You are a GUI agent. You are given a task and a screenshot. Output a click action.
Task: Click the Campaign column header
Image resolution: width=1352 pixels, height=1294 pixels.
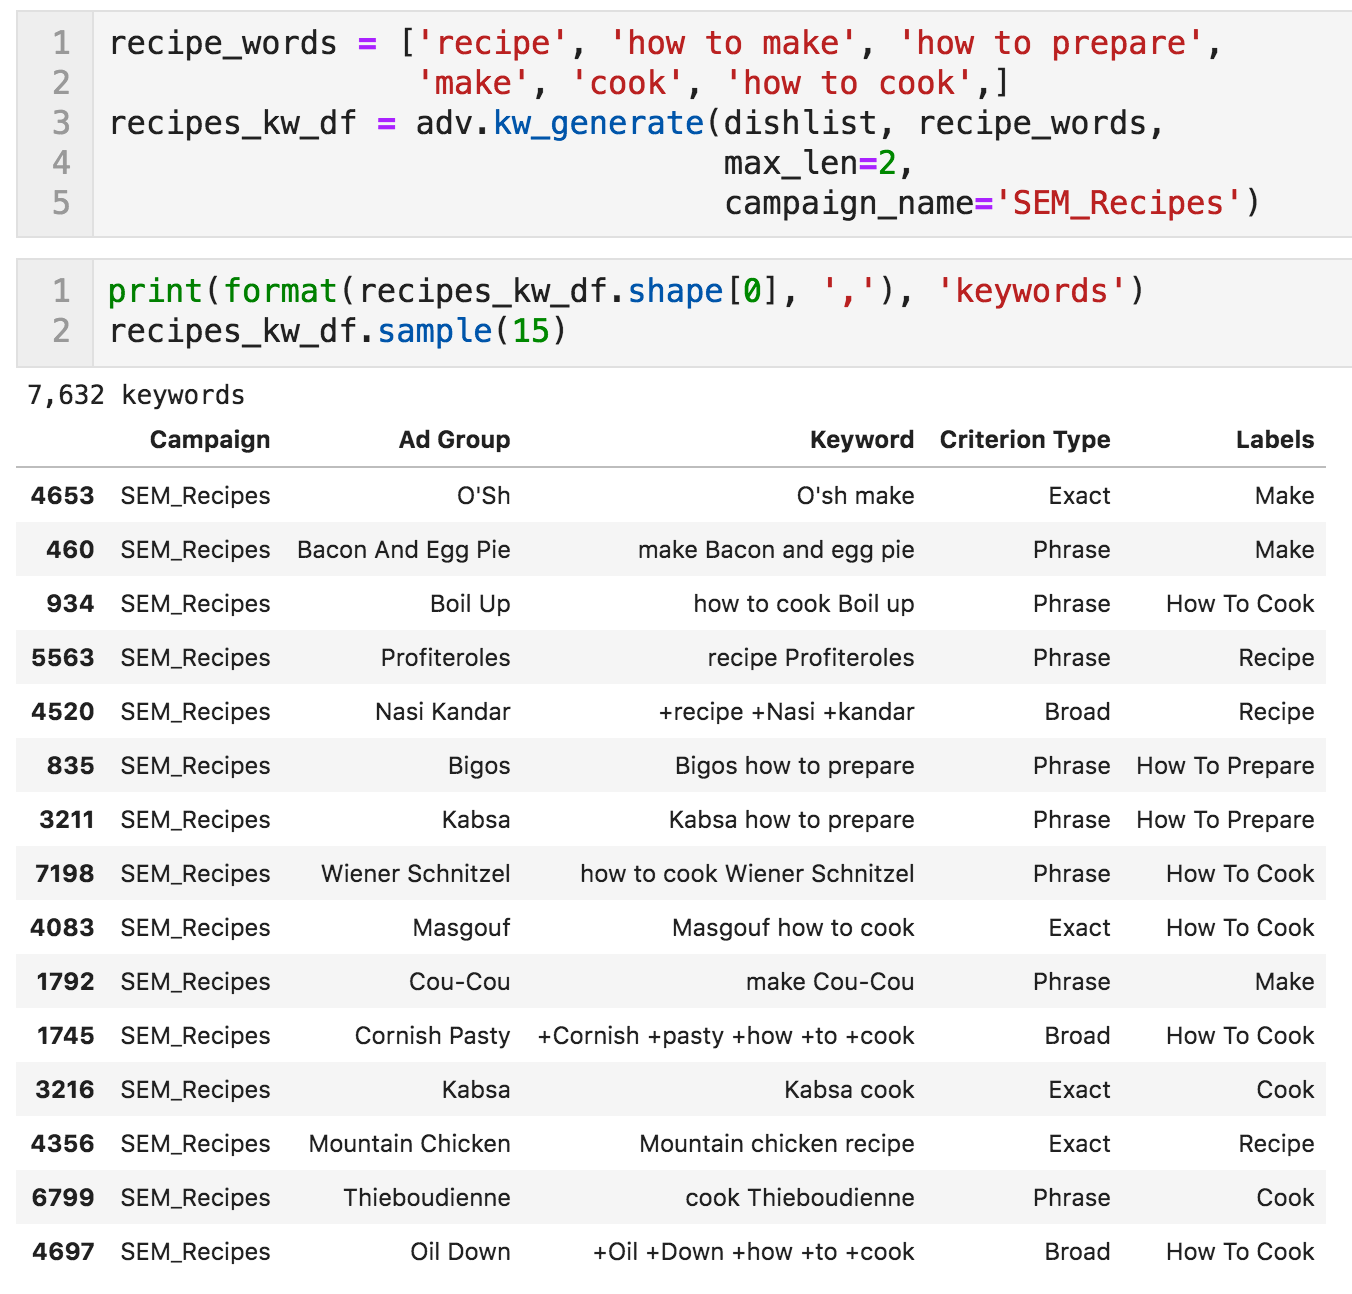[209, 440]
